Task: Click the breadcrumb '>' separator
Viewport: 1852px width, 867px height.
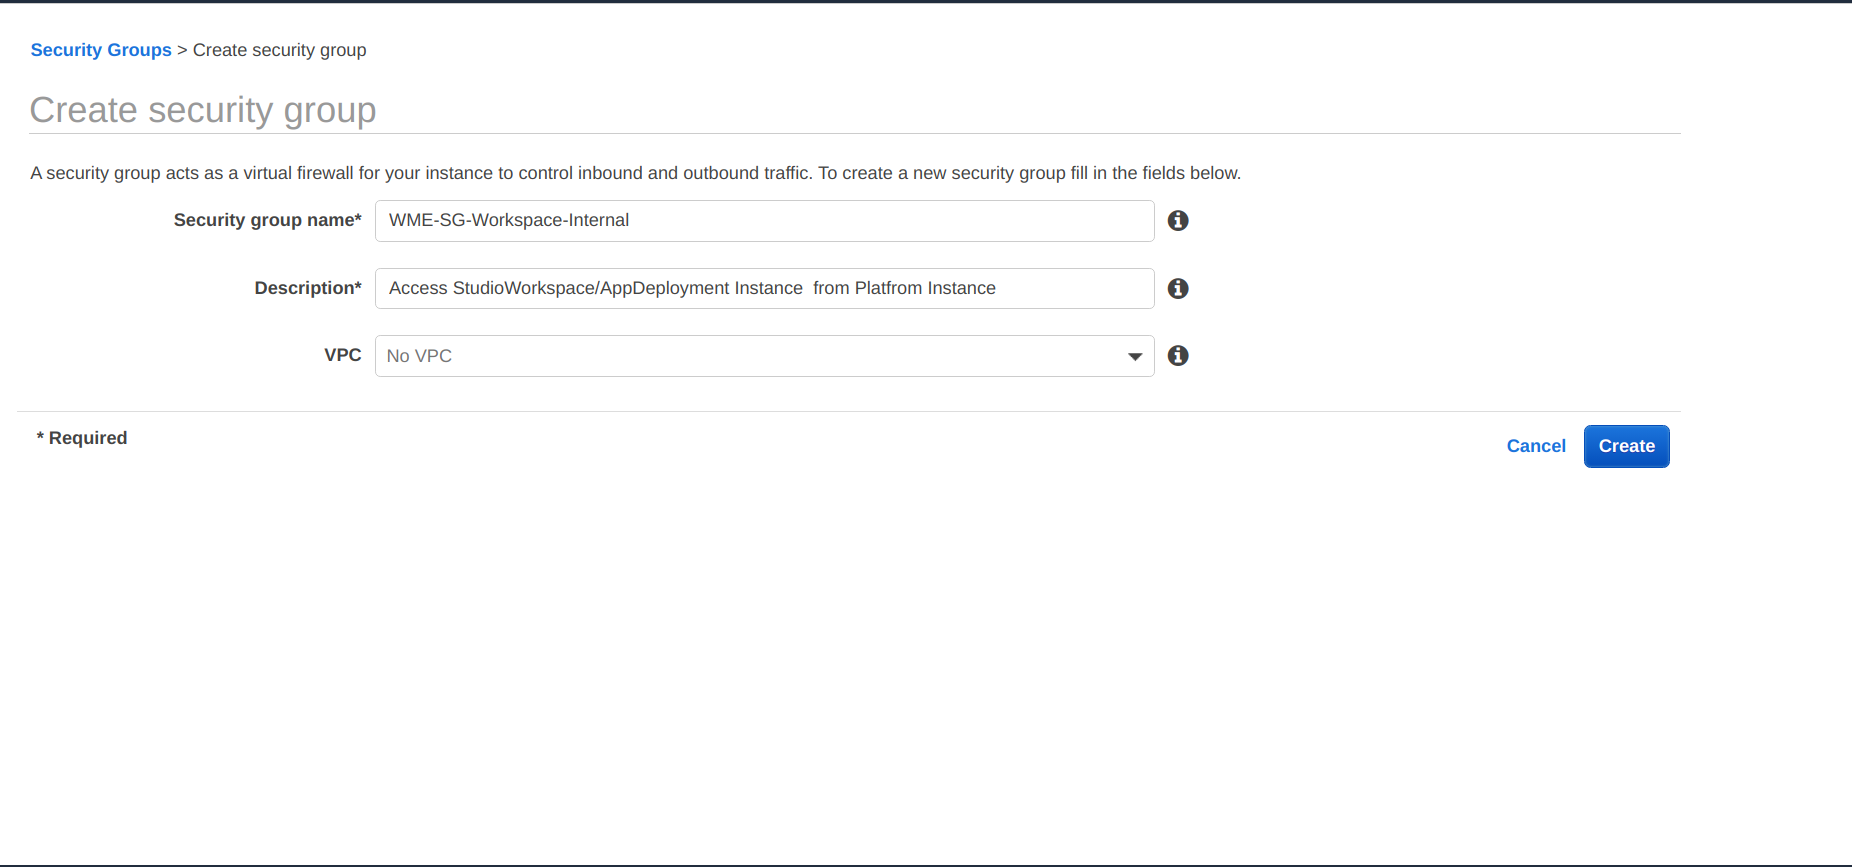Action: tap(182, 50)
